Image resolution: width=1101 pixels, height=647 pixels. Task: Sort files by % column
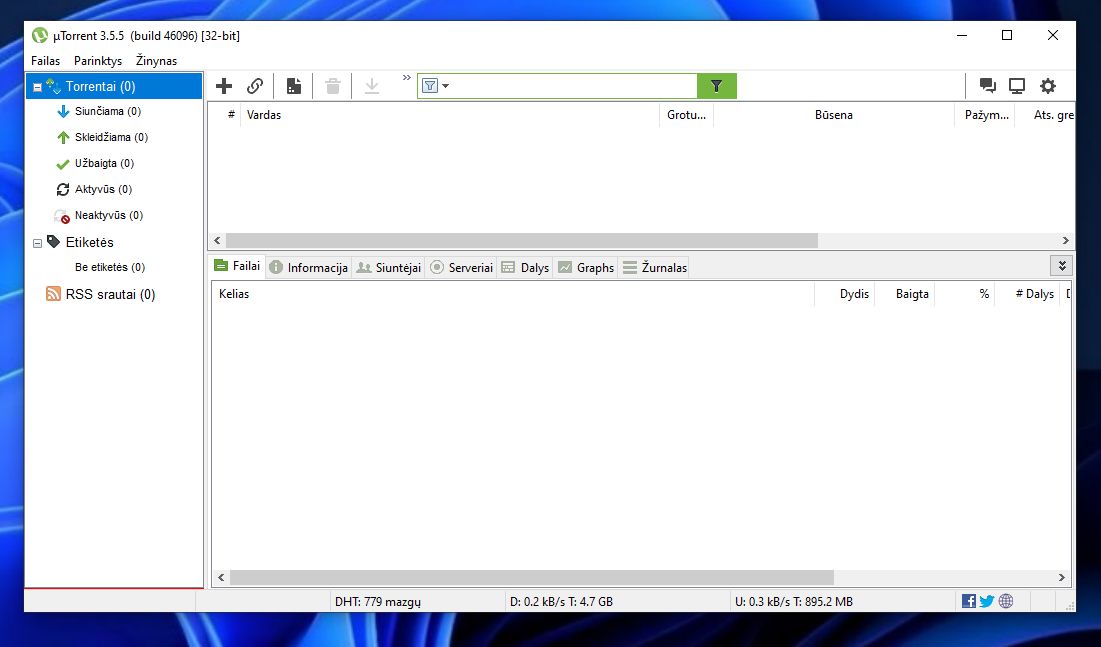(965, 294)
